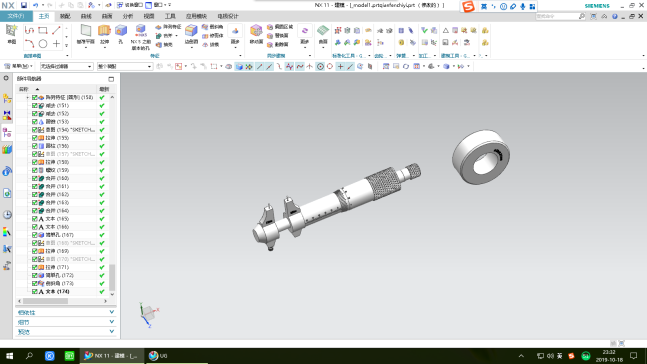
Task: Uncheck the 螺纹 (159) feature checkbox
Action: coord(35,170)
